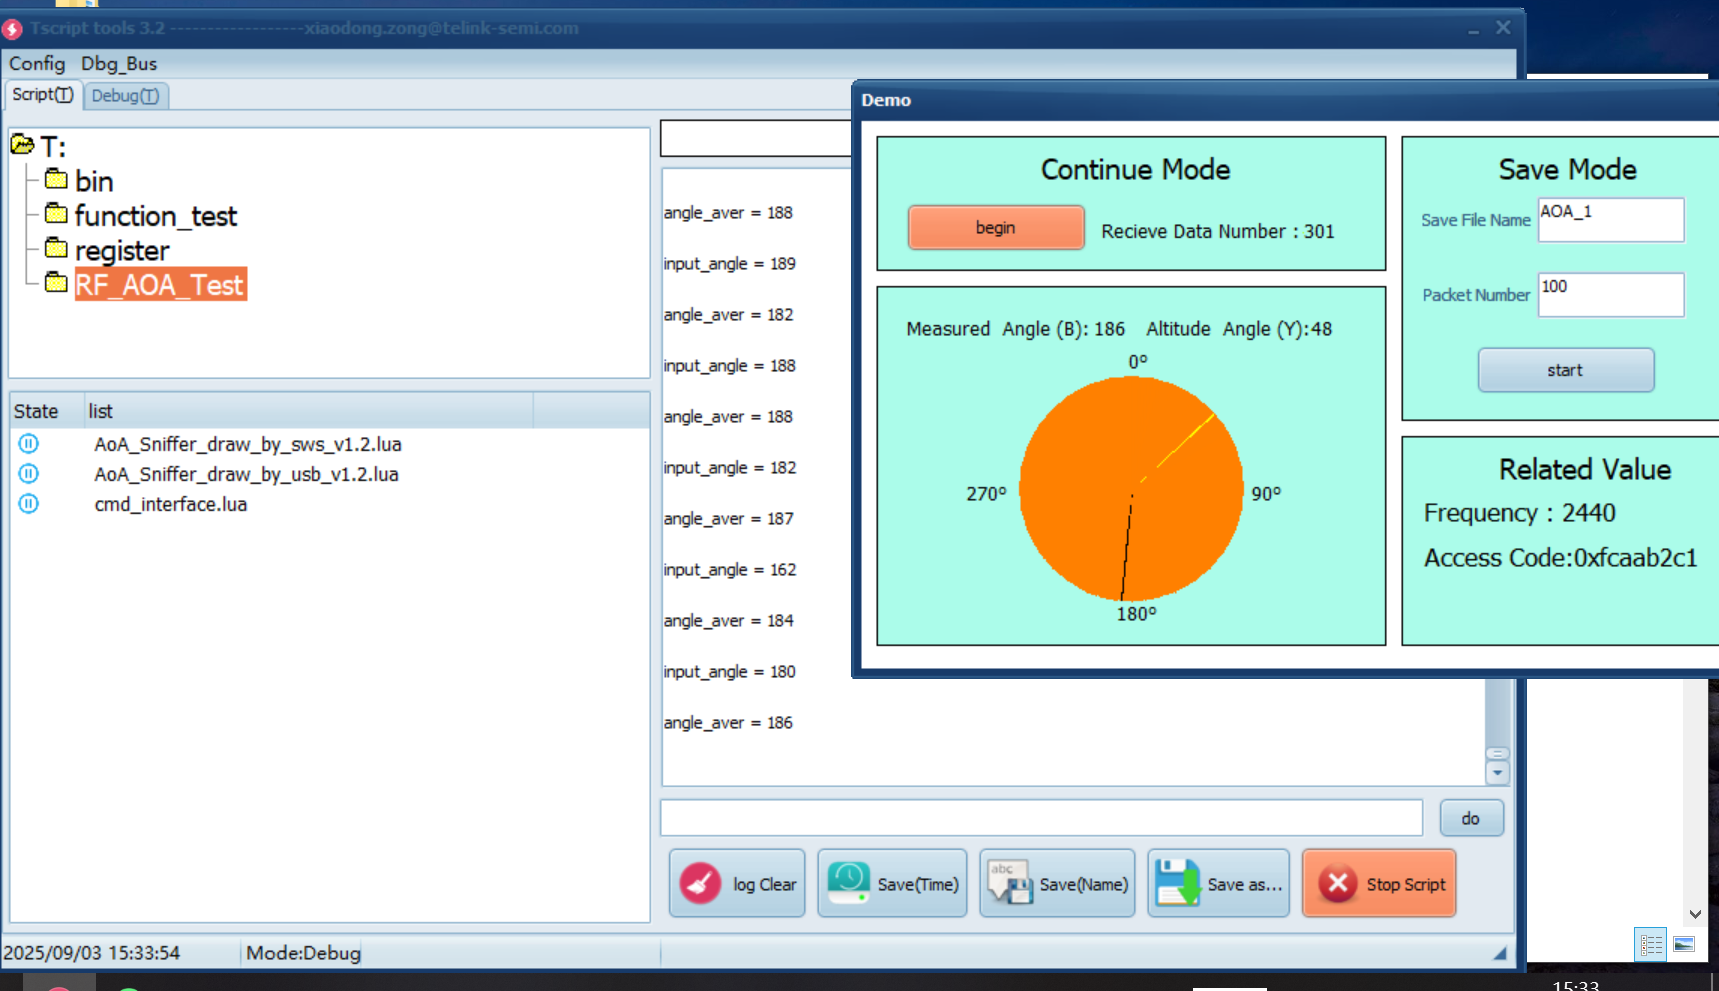
Task: Click the log line input_angle = 189
Action: pyautogui.click(x=730, y=264)
